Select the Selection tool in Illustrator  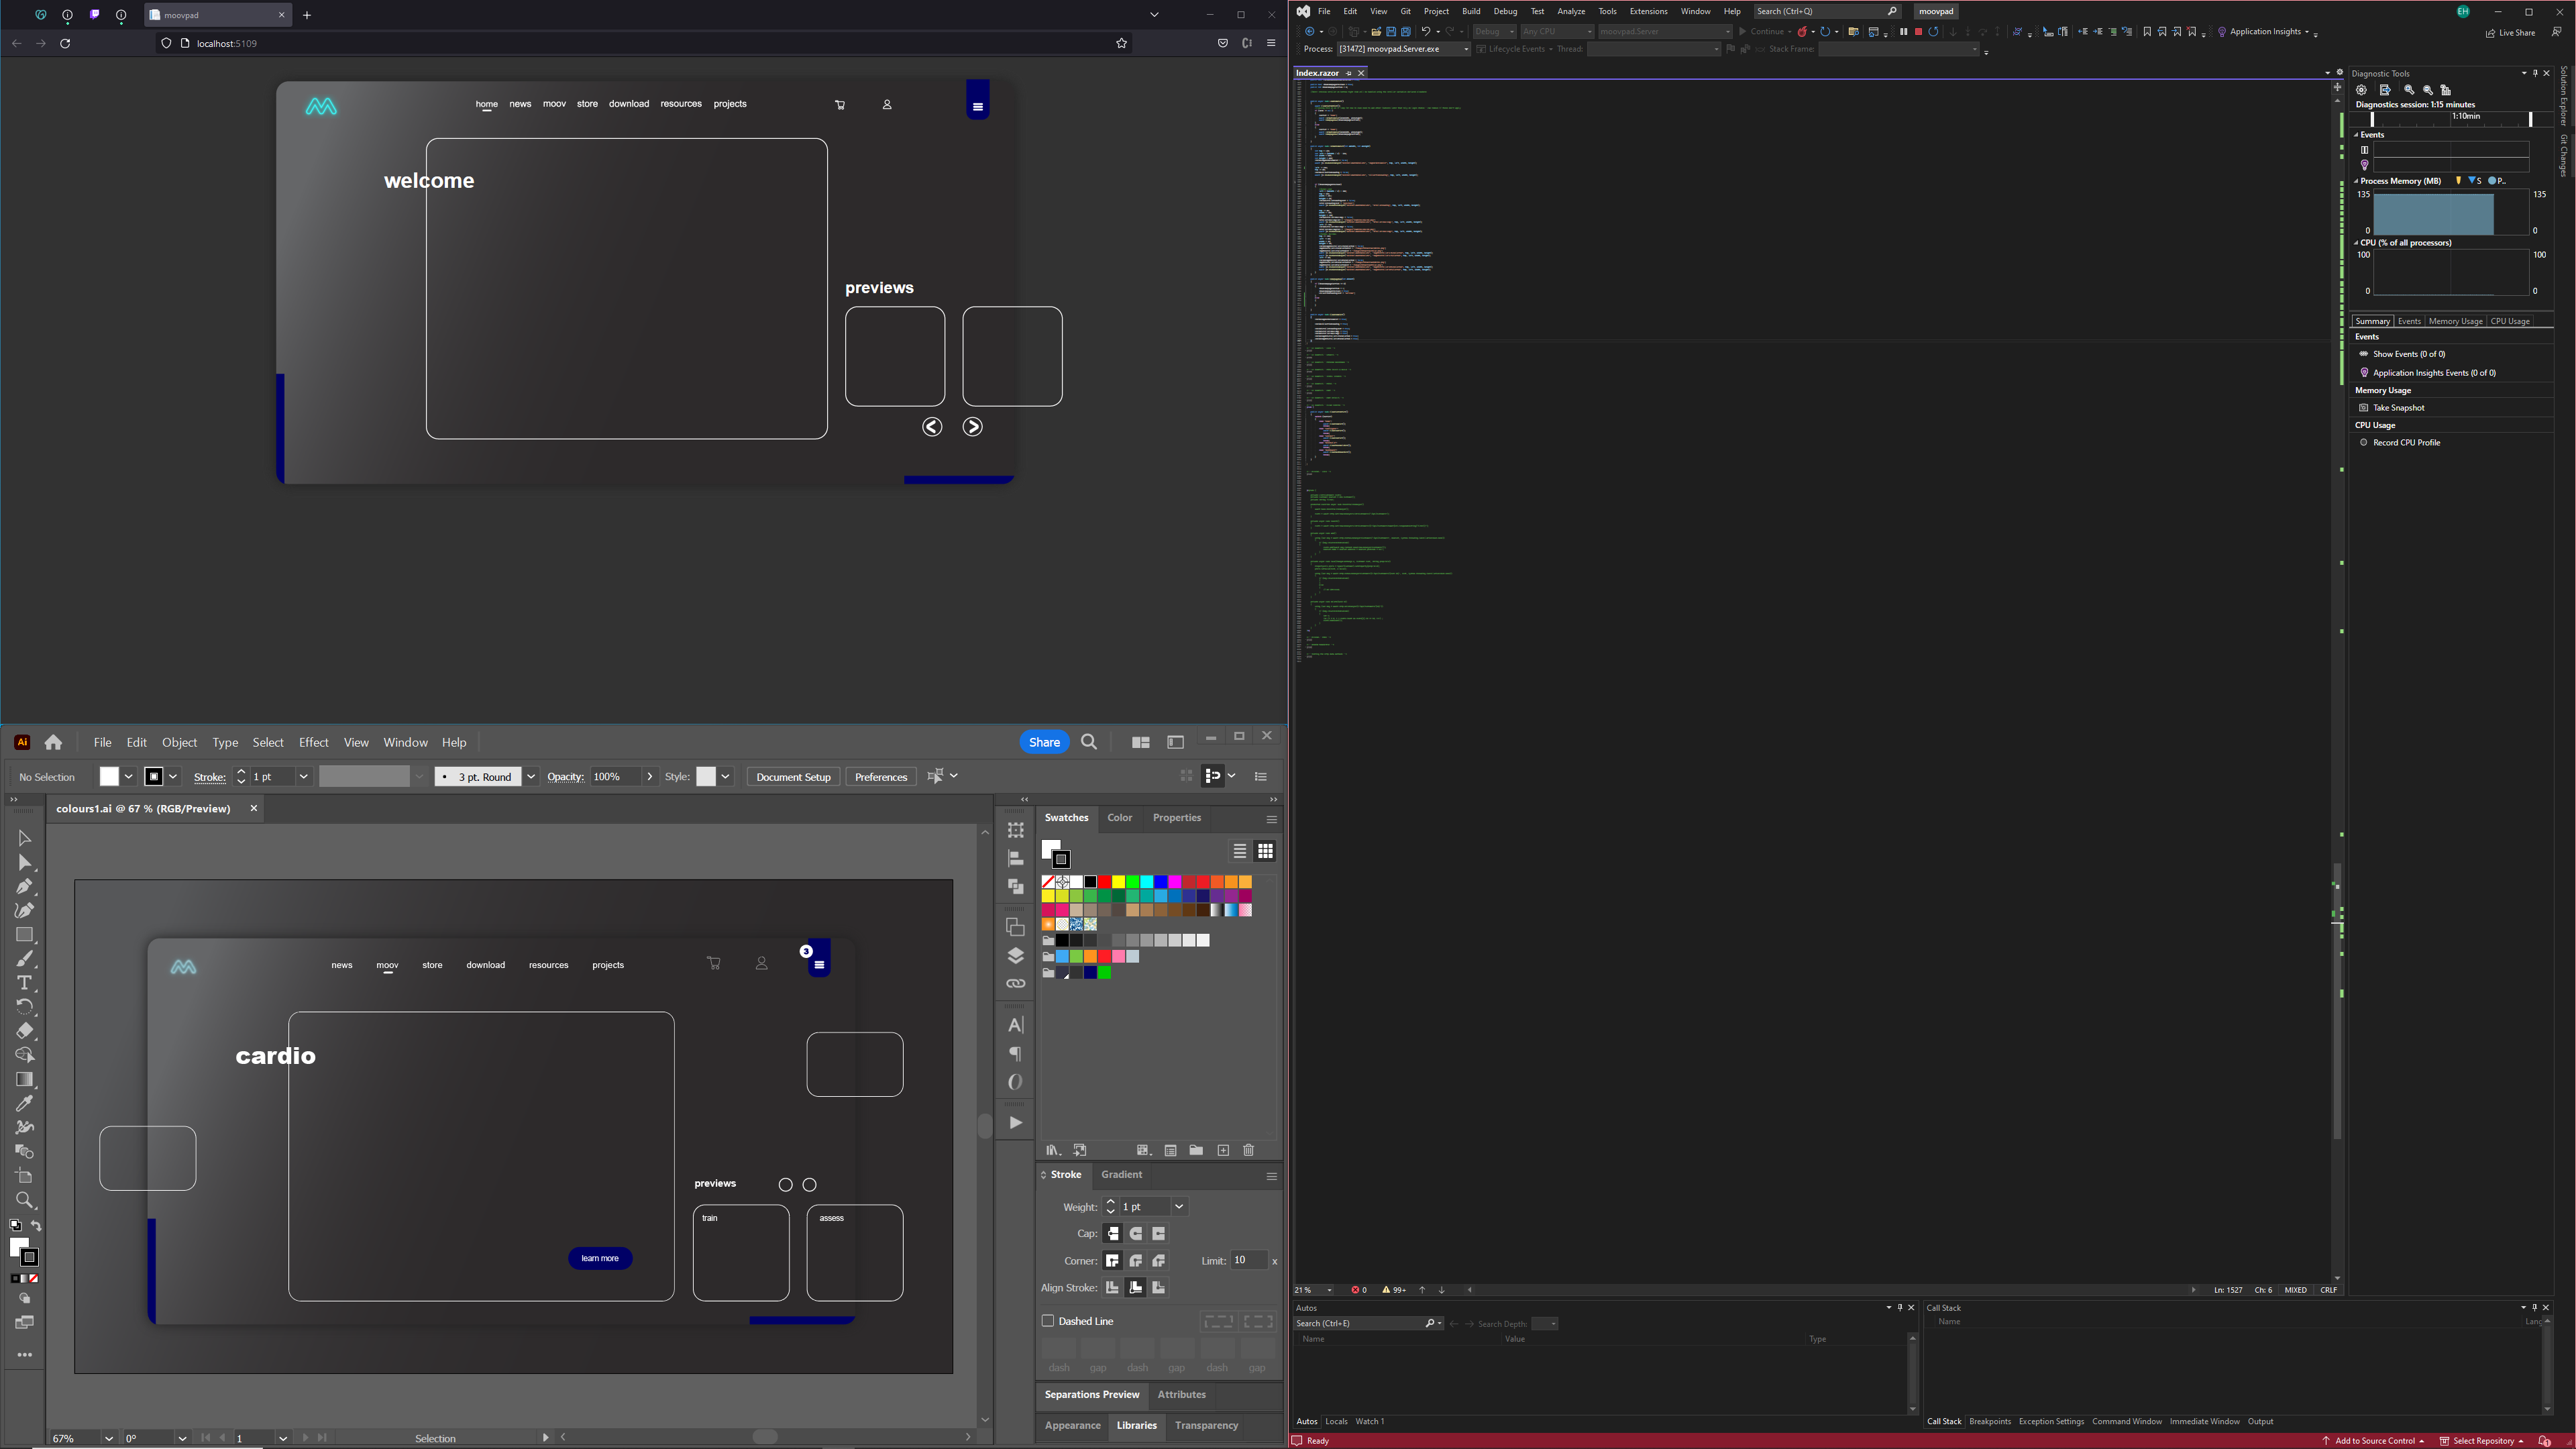(x=24, y=838)
